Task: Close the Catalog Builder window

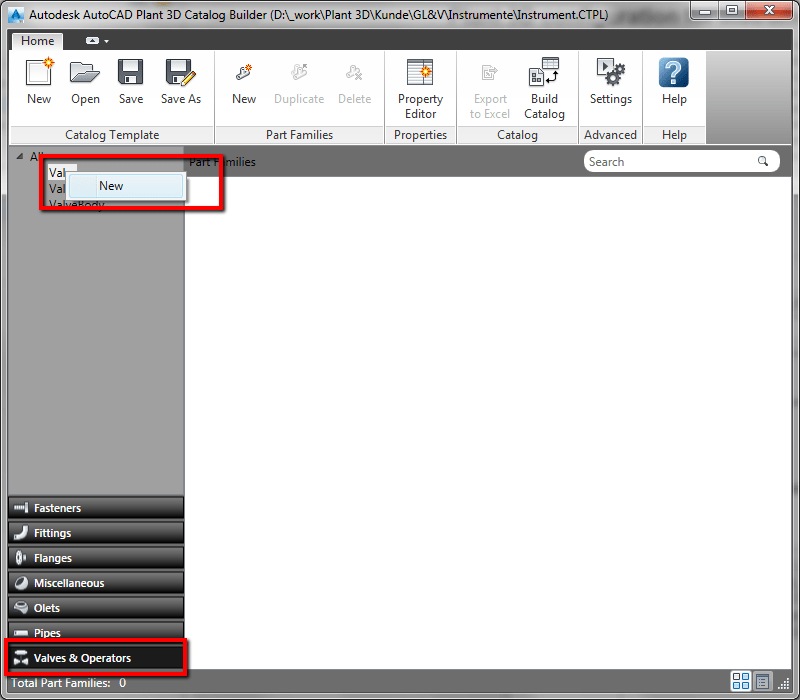Action: (769, 10)
